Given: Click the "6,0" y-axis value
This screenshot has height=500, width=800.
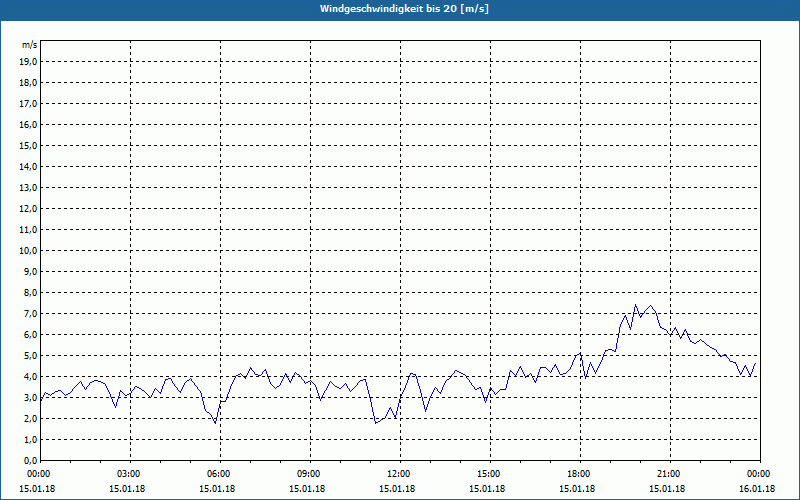Looking at the screenshot, I should click(30, 335).
